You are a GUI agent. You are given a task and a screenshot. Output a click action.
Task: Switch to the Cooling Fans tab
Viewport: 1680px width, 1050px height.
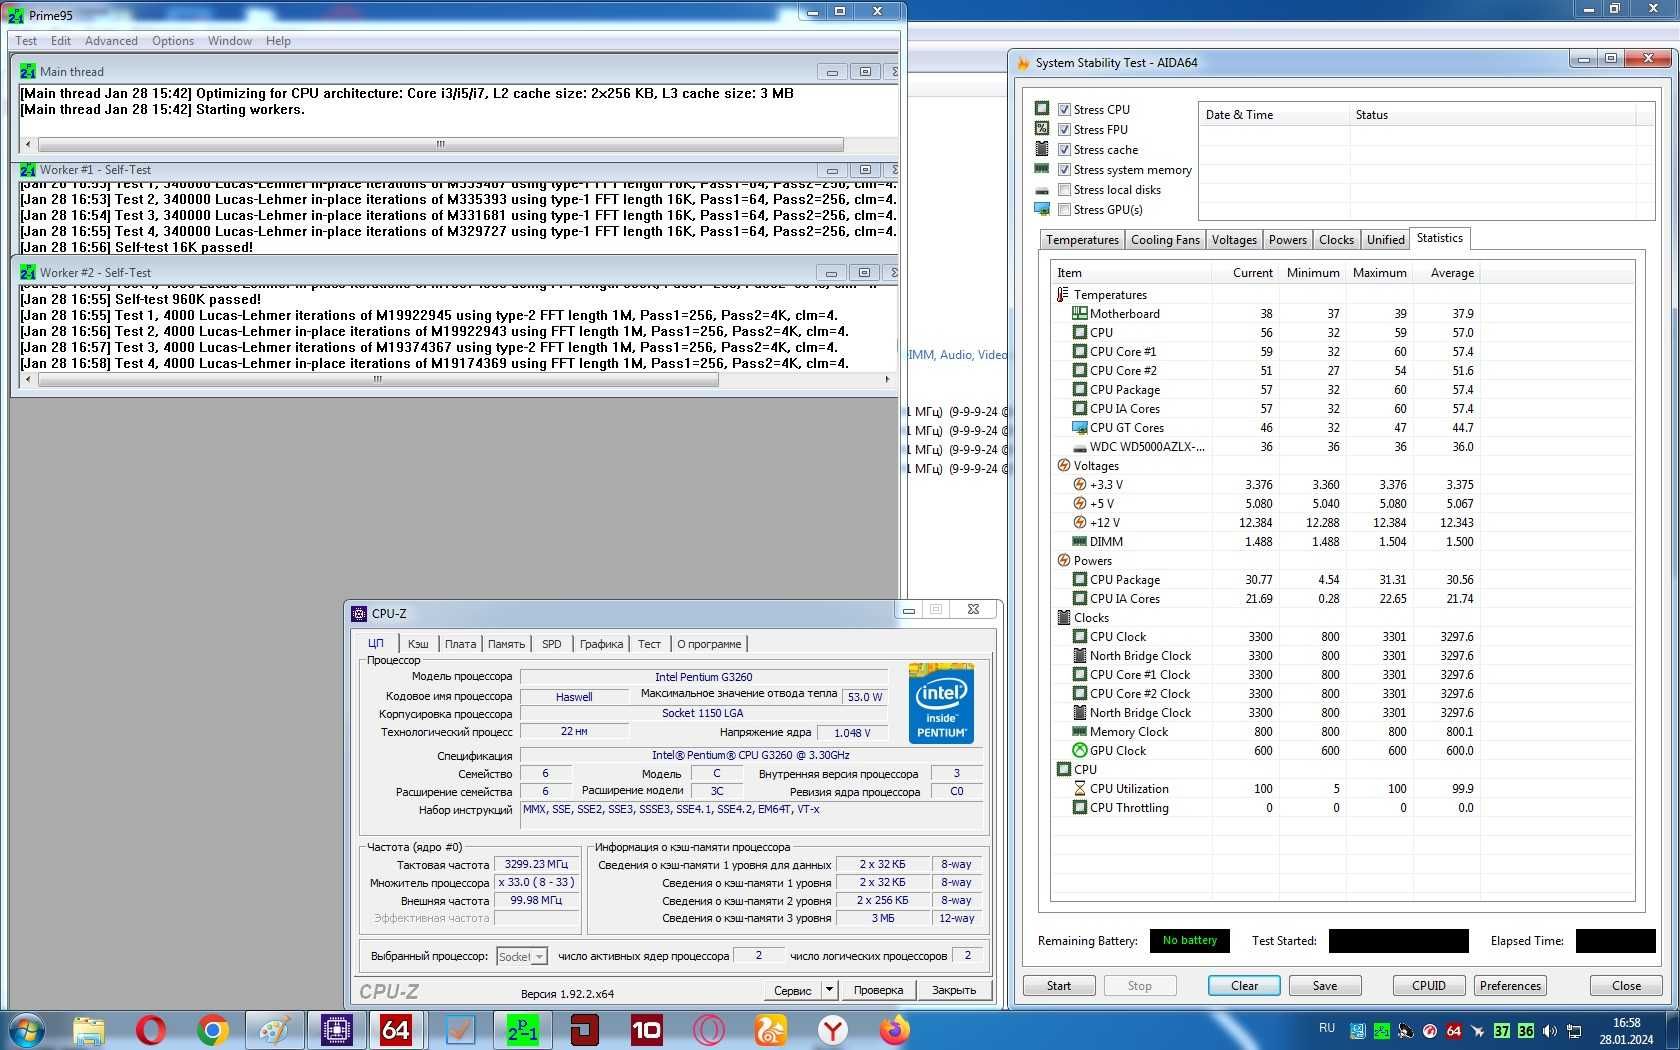pyautogui.click(x=1165, y=240)
